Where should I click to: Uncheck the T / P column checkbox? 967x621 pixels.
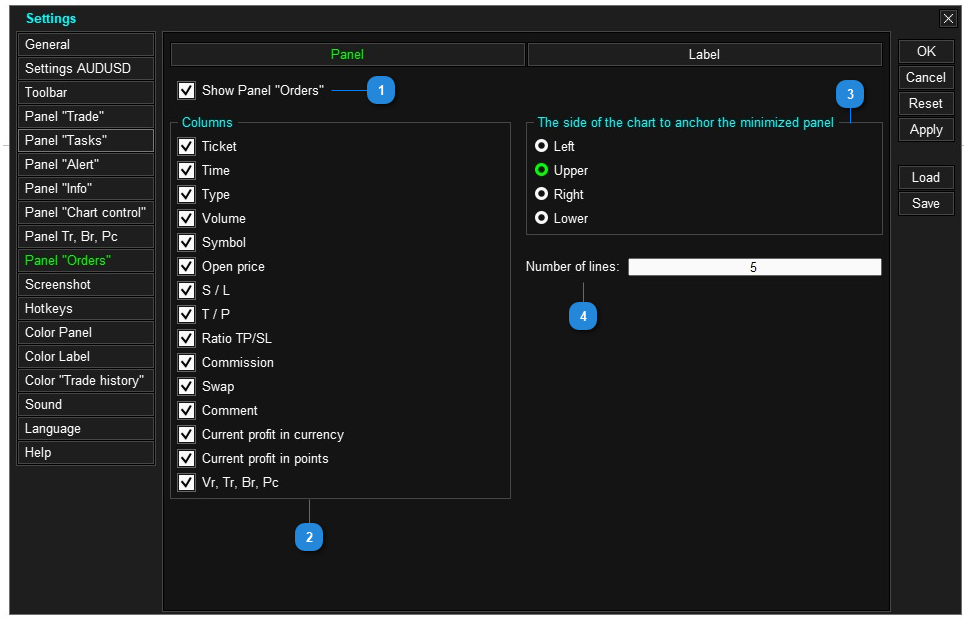point(186,315)
